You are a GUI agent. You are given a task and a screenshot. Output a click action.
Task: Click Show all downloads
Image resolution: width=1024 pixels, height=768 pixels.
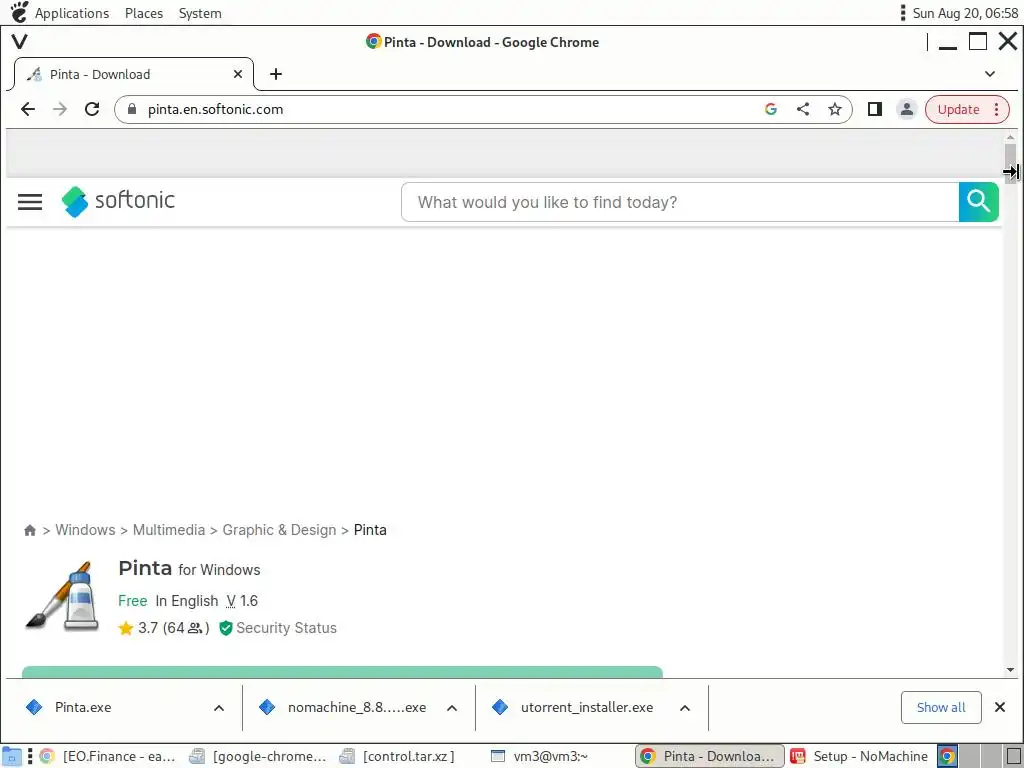pyautogui.click(x=941, y=707)
